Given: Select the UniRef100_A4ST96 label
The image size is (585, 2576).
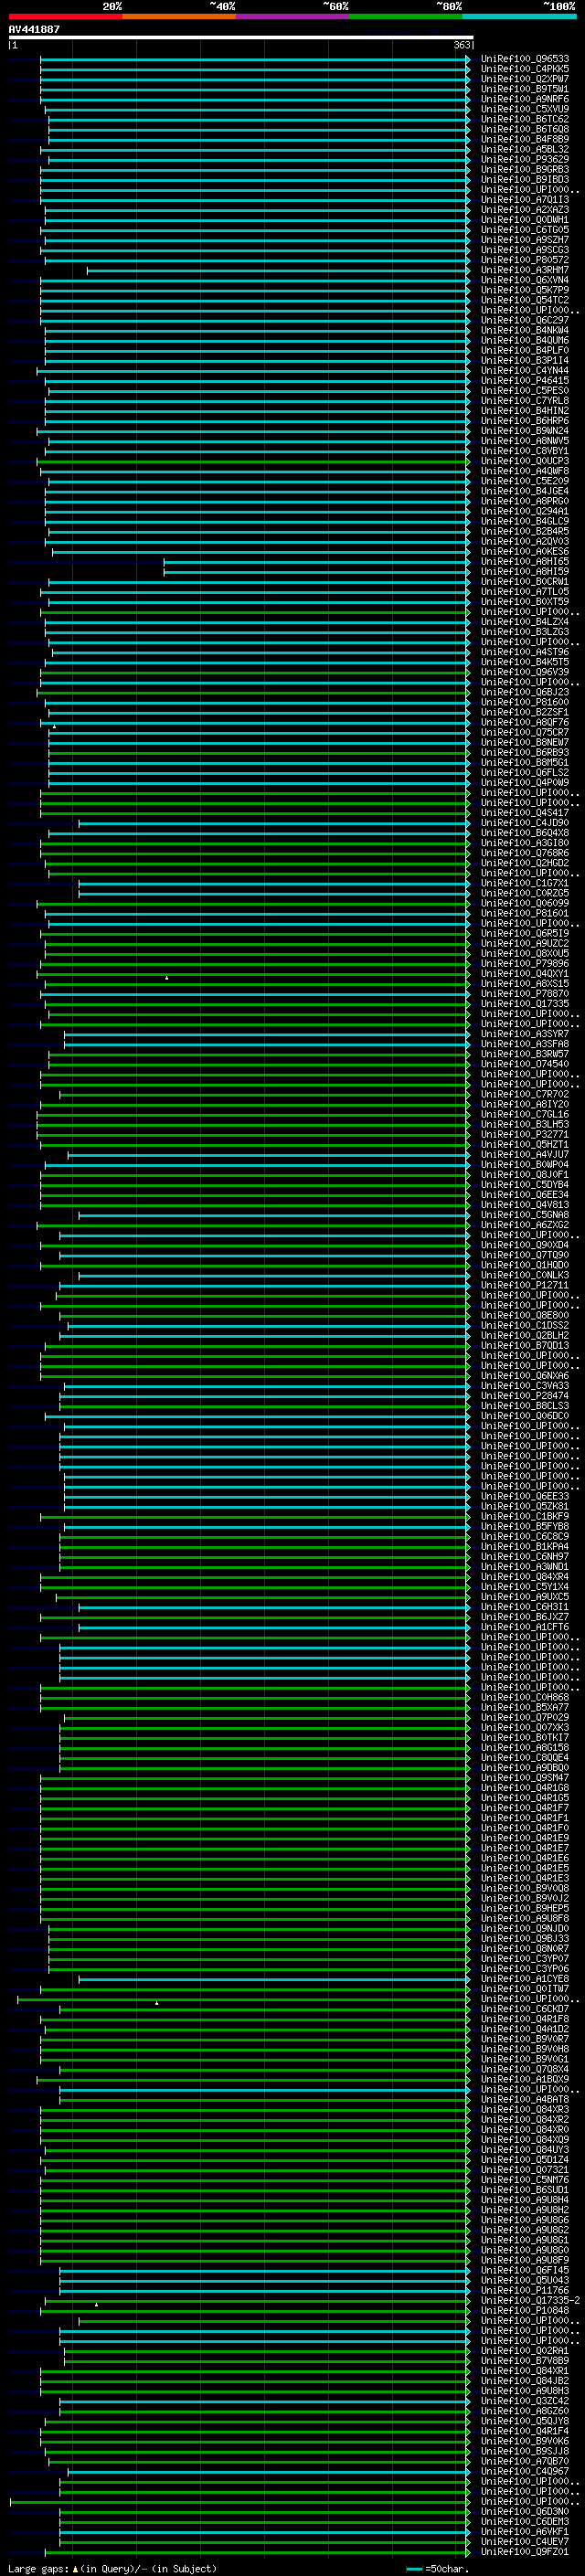Looking at the screenshot, I should pos(525,652).
